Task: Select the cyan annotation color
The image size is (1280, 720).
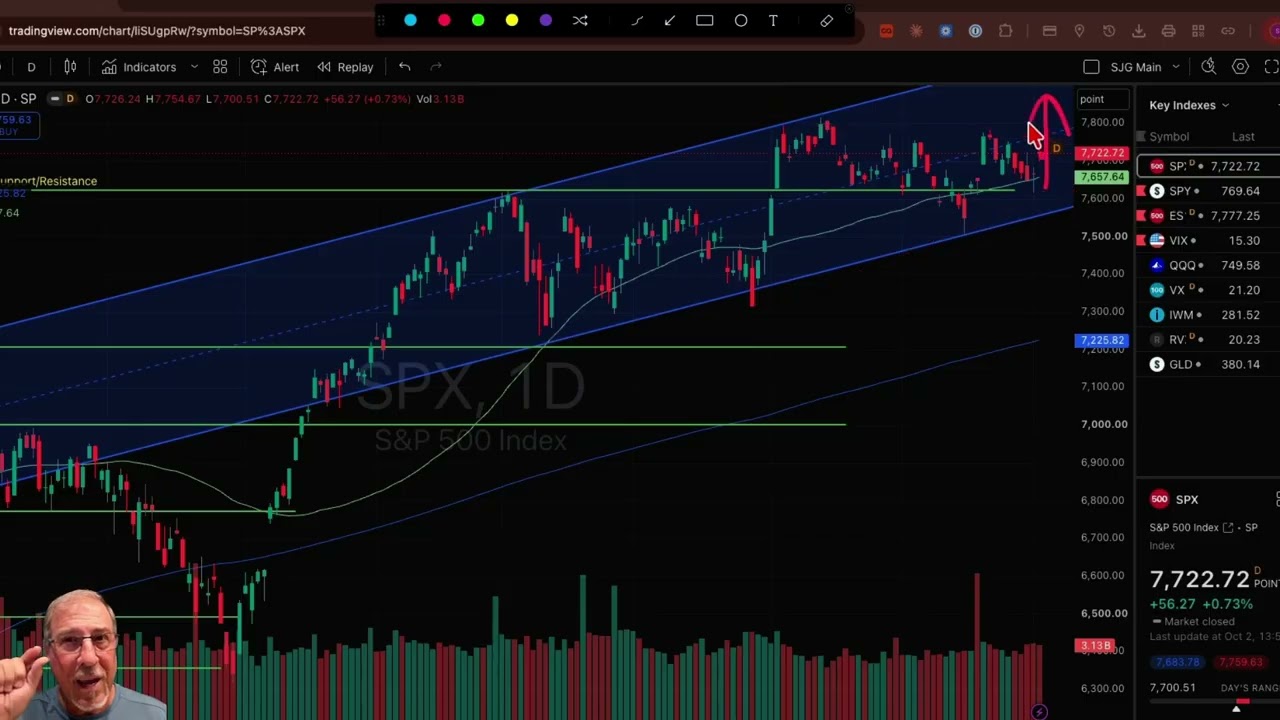Action: (x=410, y=20)
